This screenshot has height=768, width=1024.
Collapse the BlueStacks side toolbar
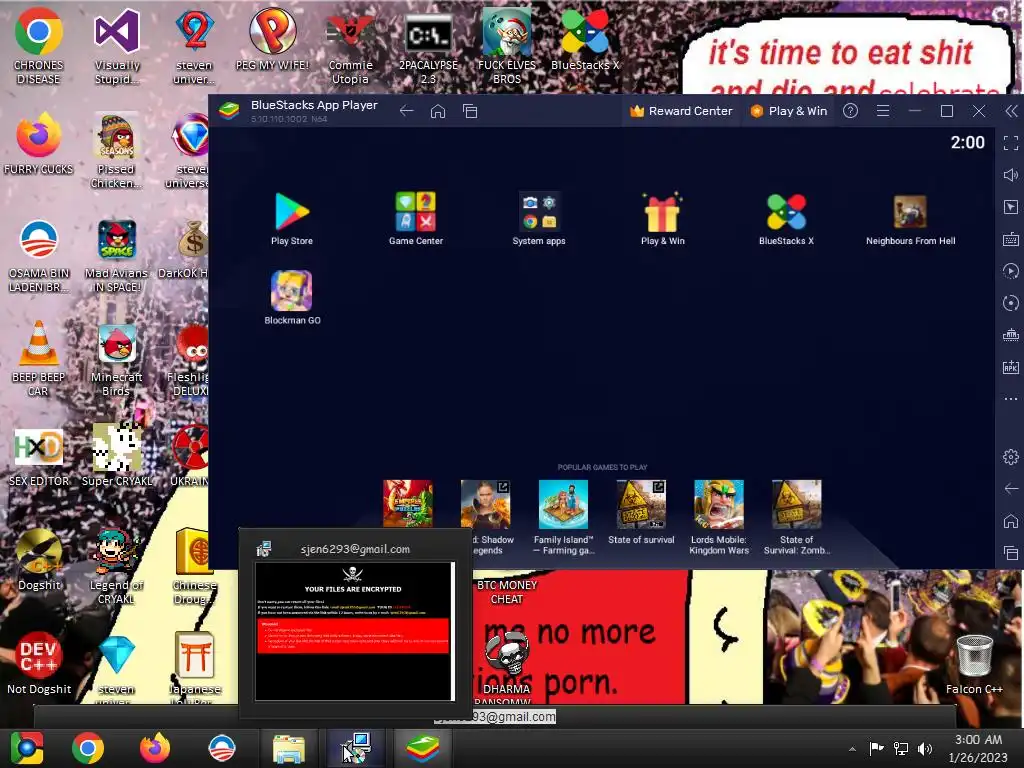1011,111
